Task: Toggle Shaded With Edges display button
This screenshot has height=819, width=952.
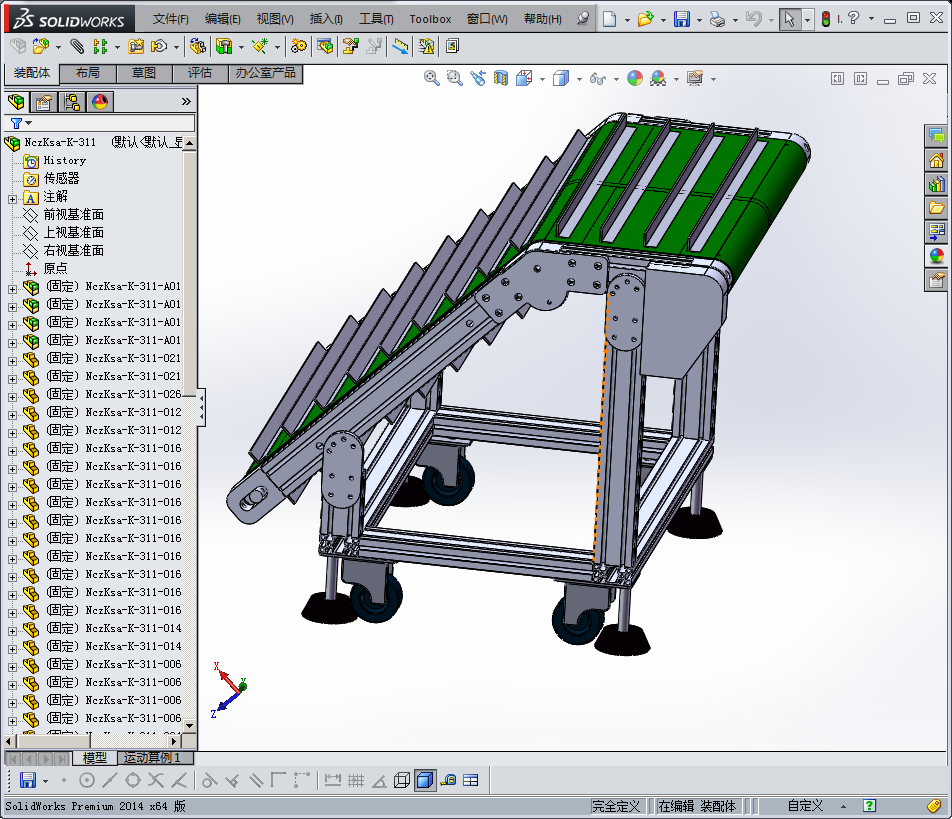Action: (425, 780)
